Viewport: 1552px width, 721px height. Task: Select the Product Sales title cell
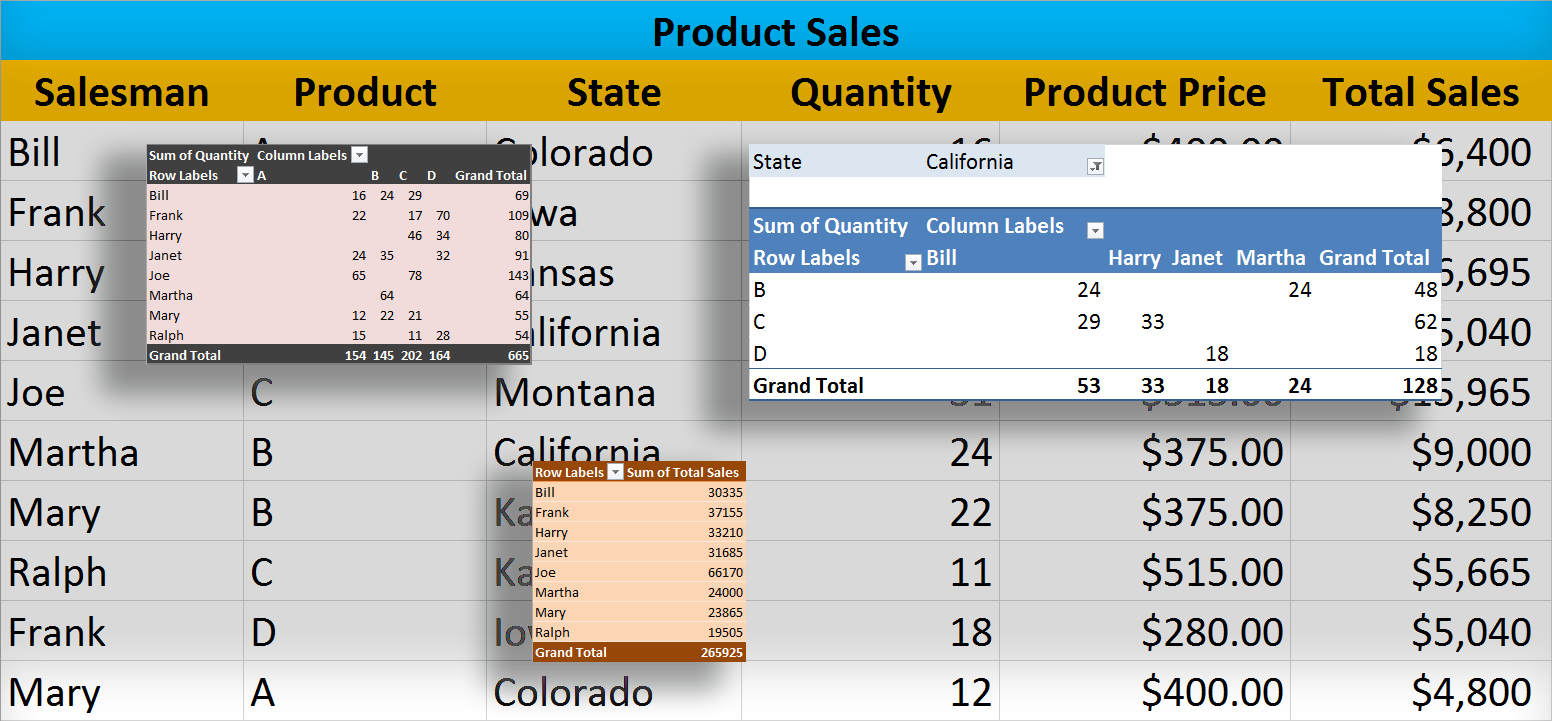pos(776,31)
